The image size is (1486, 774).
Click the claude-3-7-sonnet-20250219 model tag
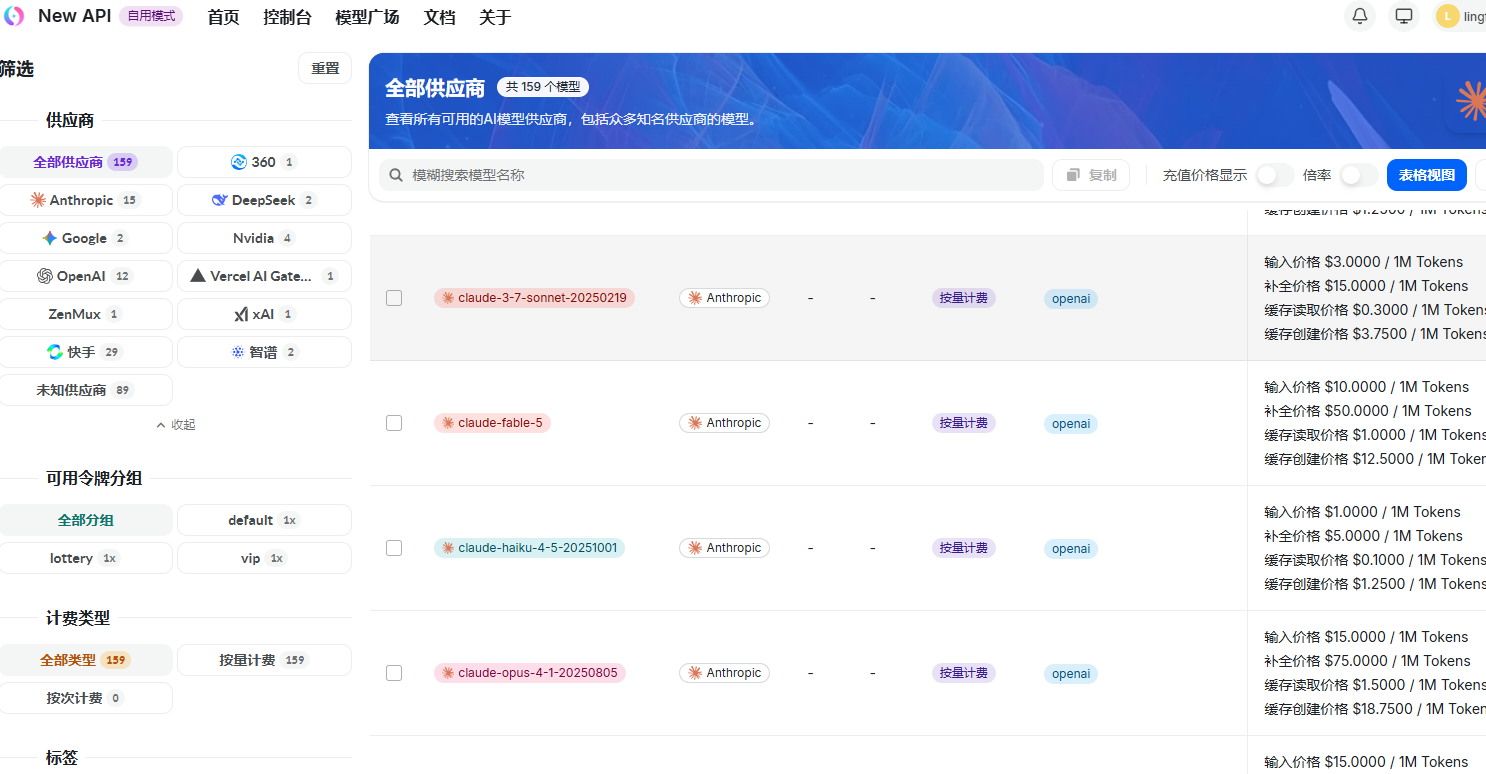coord(534,298)
